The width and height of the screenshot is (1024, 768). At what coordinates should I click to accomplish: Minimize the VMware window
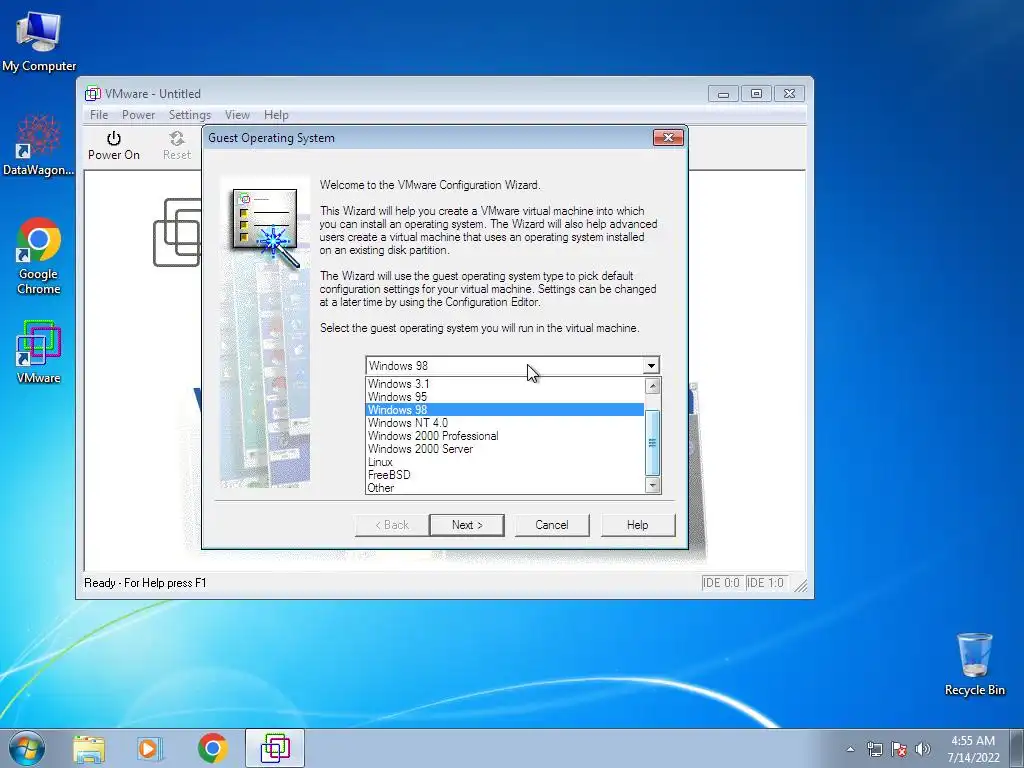[x=723, y=94]
